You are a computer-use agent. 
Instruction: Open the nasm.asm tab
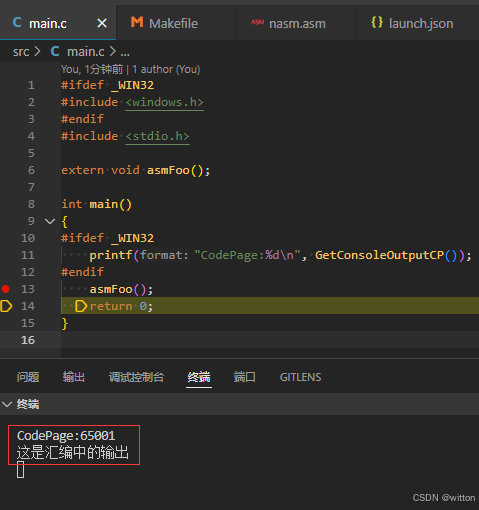tap(296, 23)
